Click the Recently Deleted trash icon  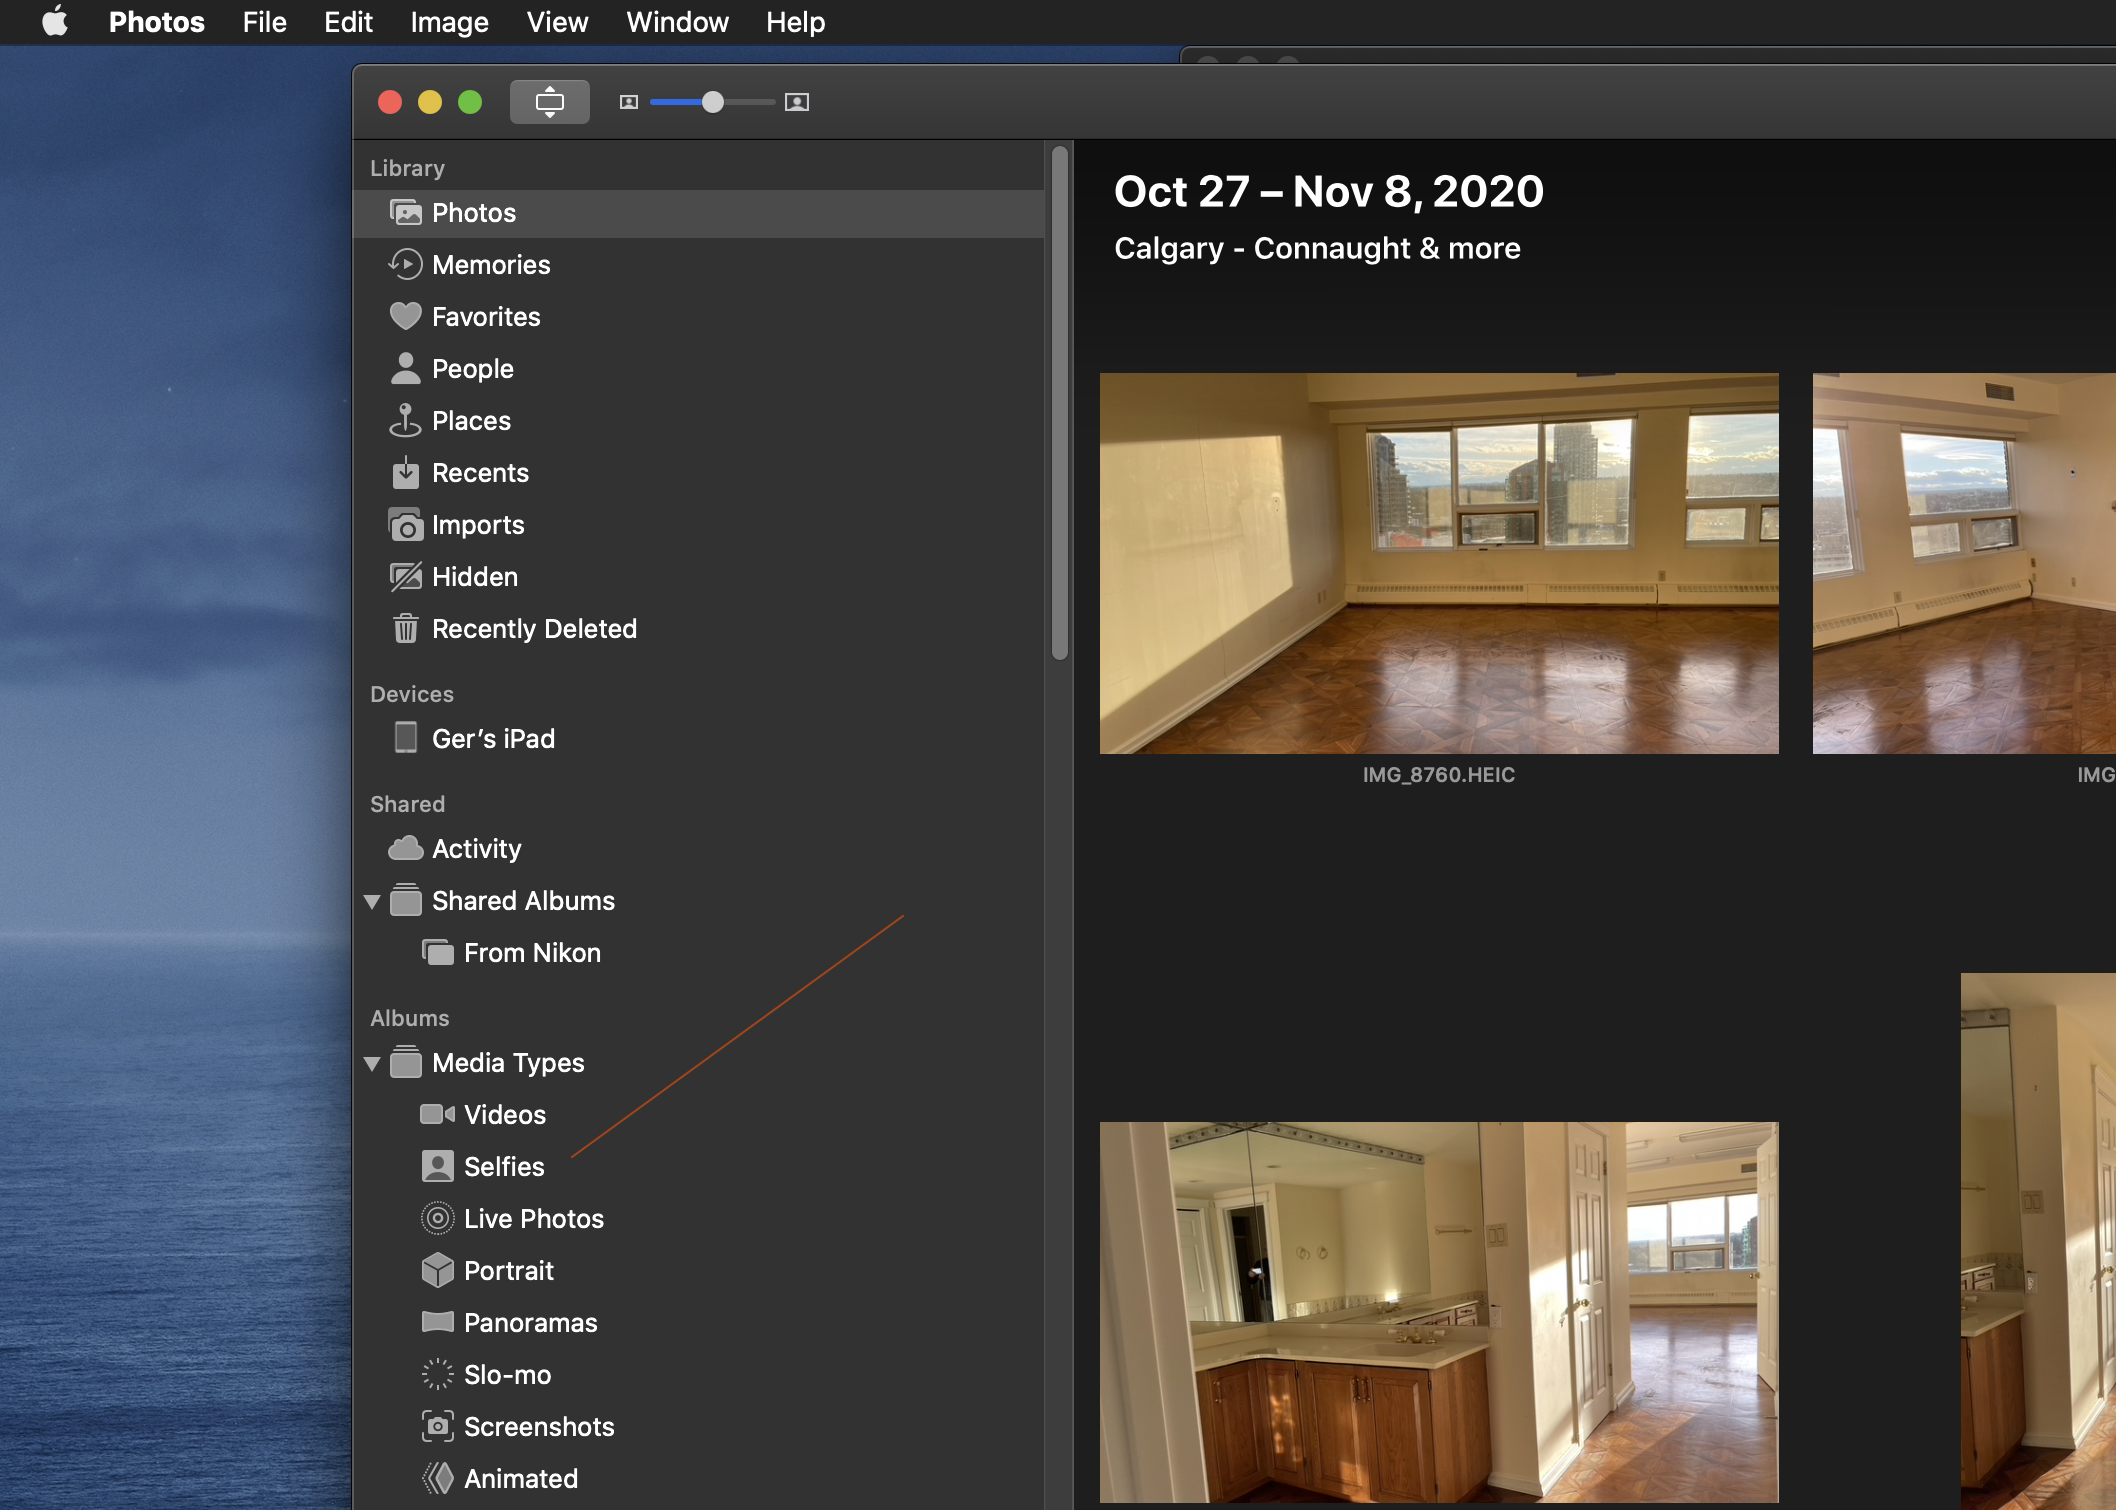coord(405,629)
